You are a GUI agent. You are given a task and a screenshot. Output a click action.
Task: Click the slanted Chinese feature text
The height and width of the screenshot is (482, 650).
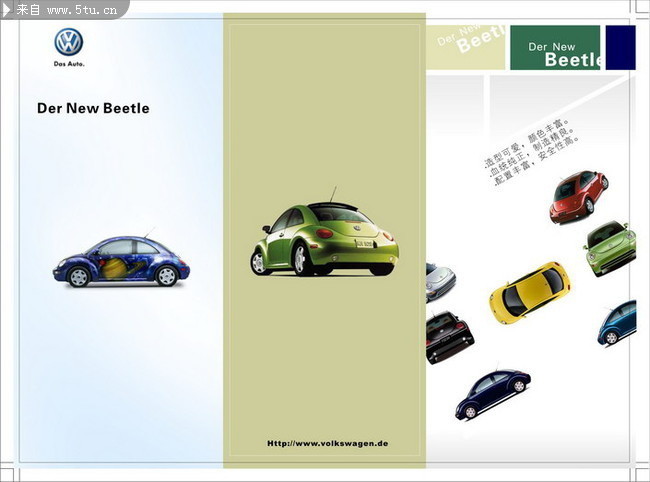pos(531,152)
